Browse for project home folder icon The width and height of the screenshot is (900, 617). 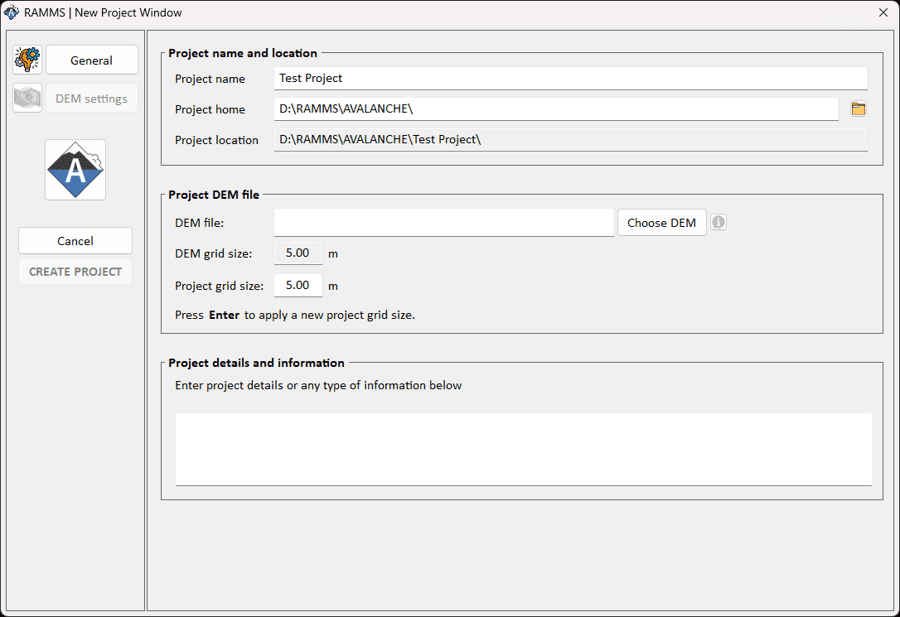[858, 108]
